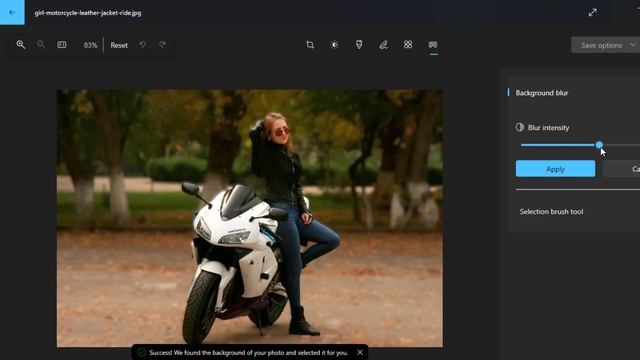The image size is (640, 360).
Task: Open the Filter tool
Action: pos(359,44)
